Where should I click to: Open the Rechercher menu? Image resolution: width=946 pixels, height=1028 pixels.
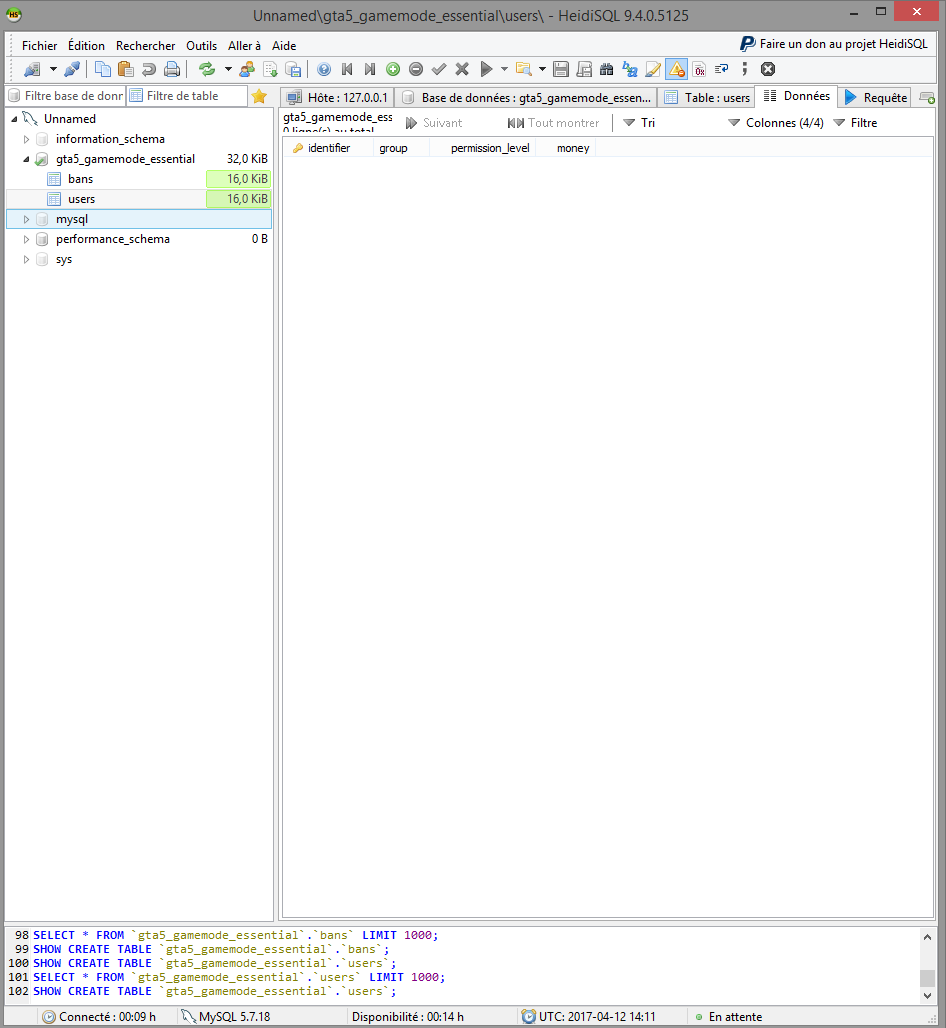click(146, 45)
